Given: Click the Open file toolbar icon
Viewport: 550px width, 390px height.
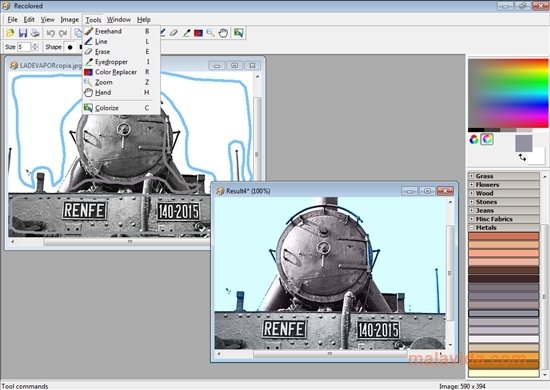Looking at the screenshot, I should [10, 33].
